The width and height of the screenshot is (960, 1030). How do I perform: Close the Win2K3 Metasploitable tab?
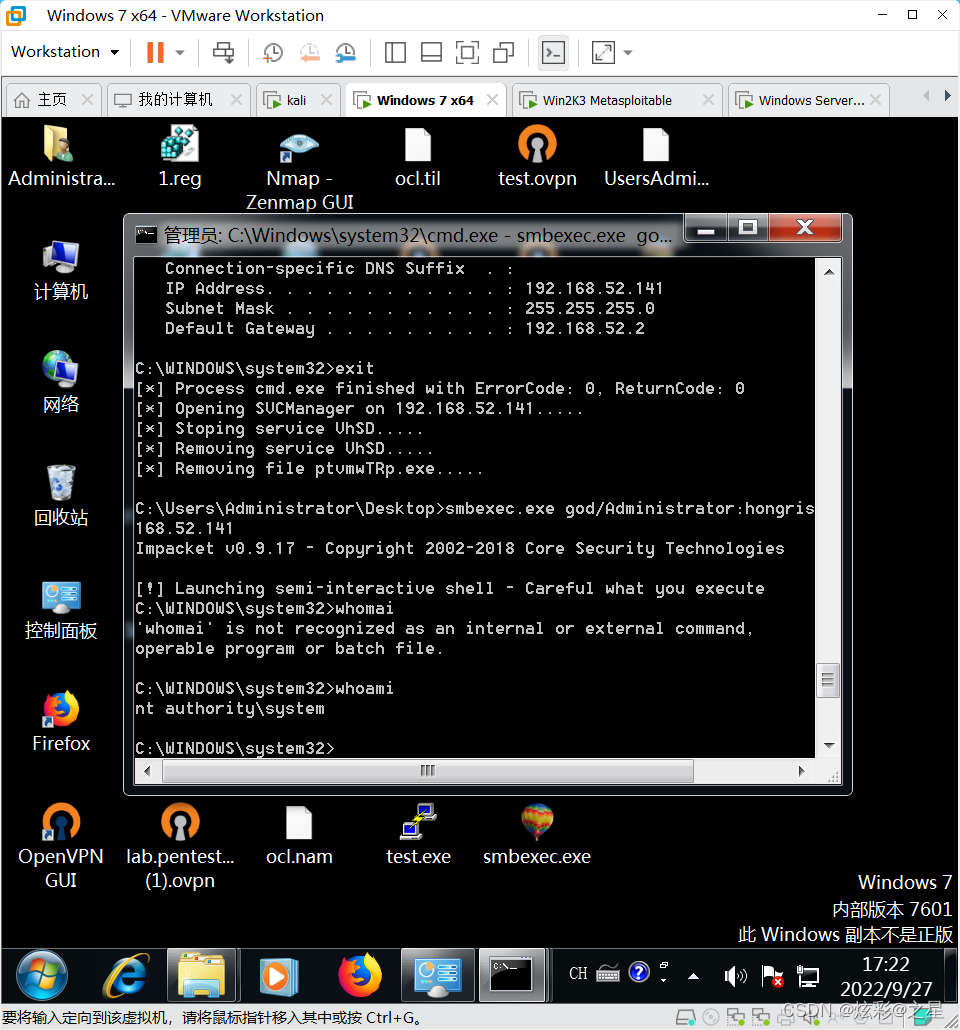point(708,100)
